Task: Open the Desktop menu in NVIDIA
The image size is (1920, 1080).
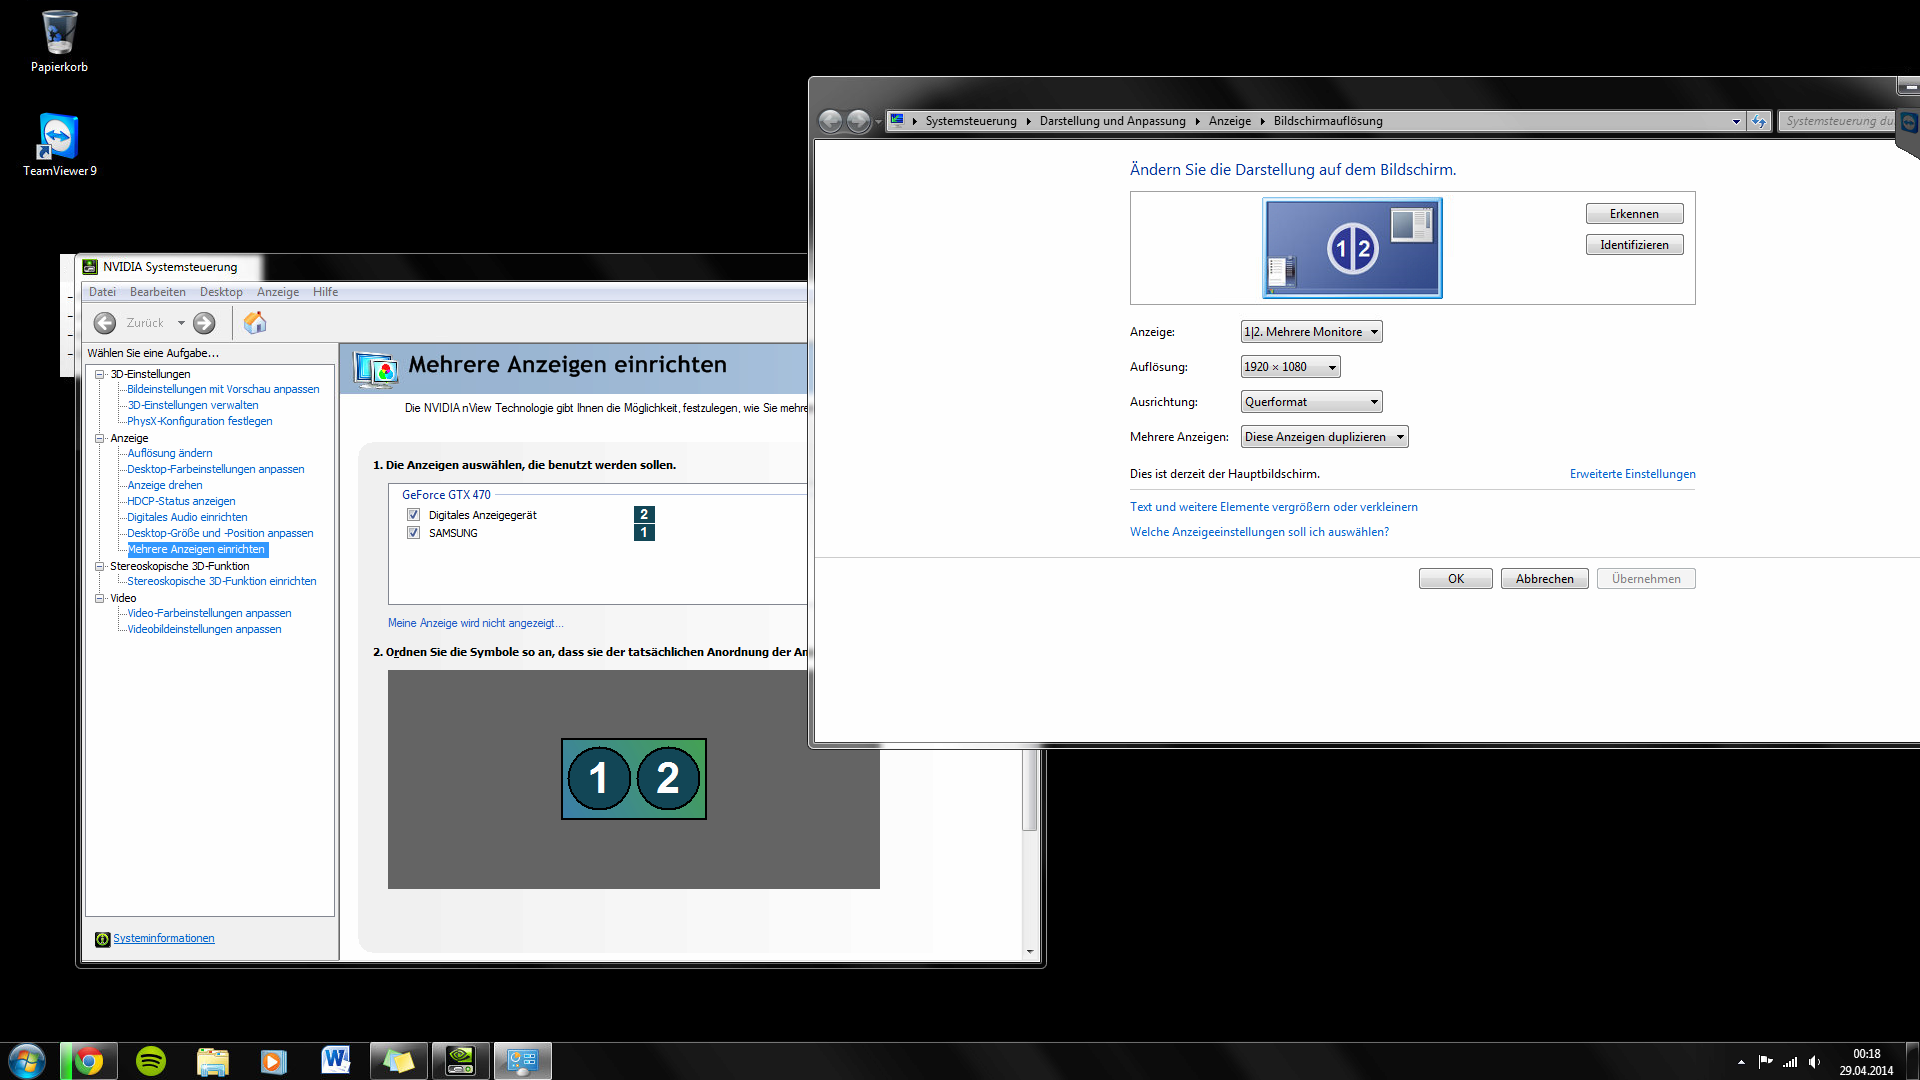Action: (221, 292)
